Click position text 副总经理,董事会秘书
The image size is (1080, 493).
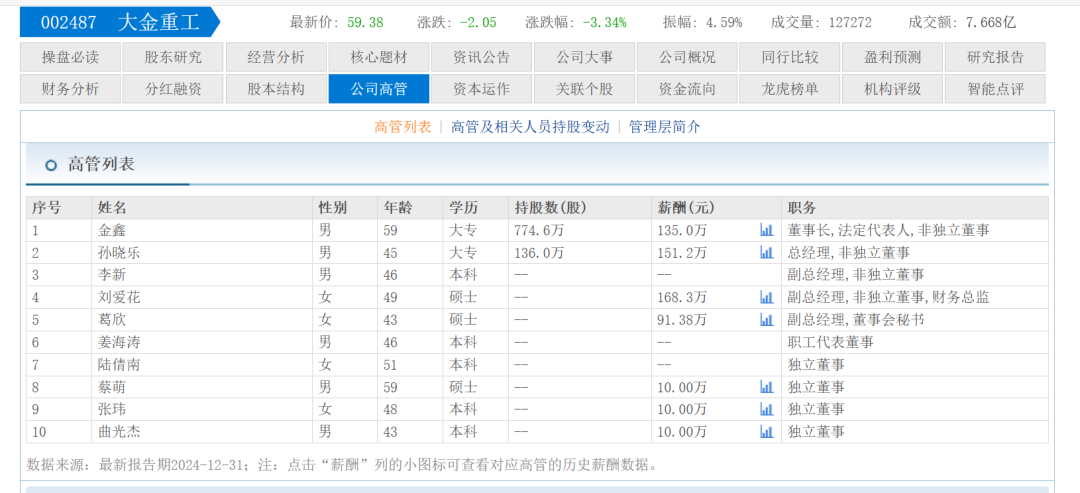click(855, 319)
